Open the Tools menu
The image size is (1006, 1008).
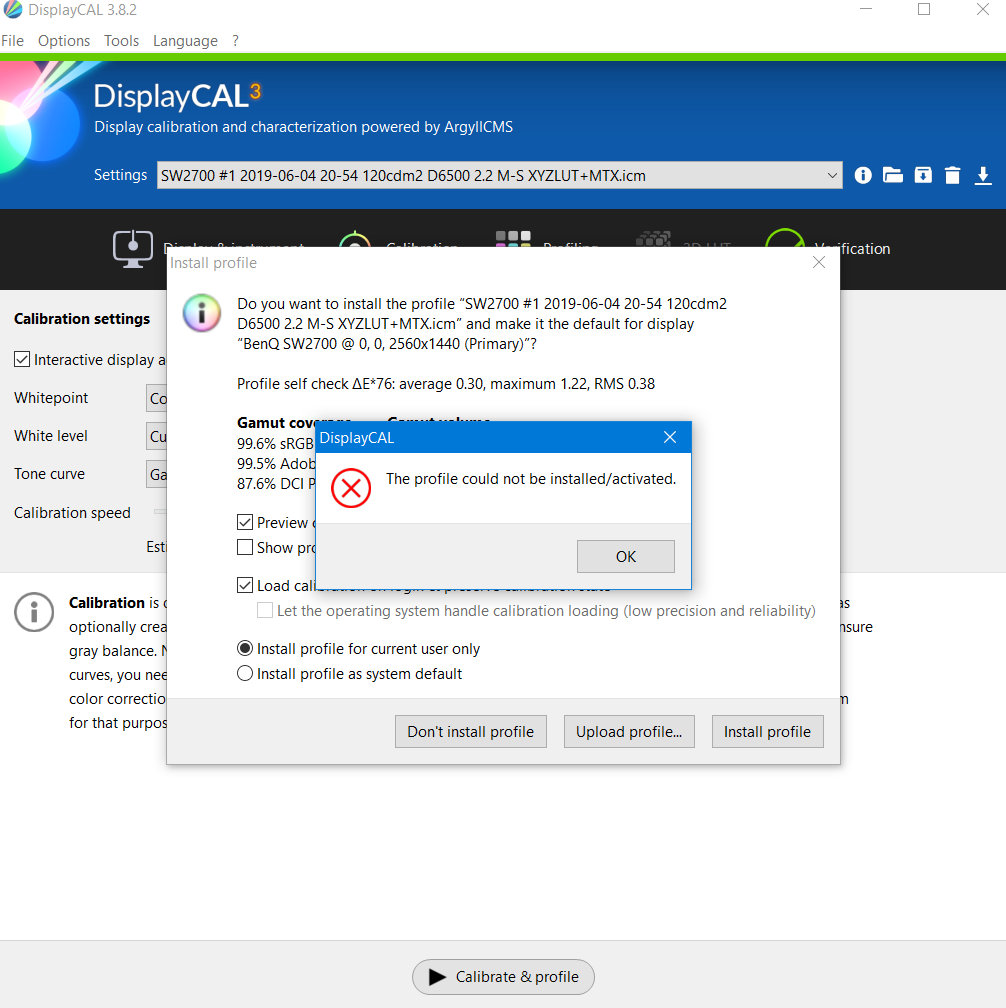click(121, 40)
